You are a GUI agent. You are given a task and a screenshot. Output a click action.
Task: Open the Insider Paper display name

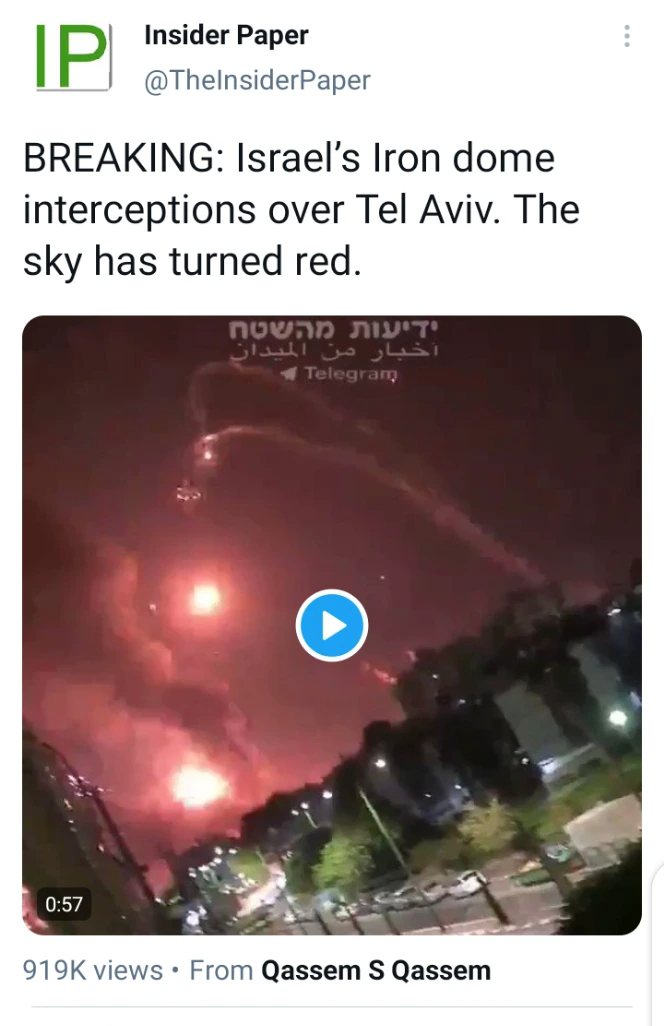click(226, 35)
